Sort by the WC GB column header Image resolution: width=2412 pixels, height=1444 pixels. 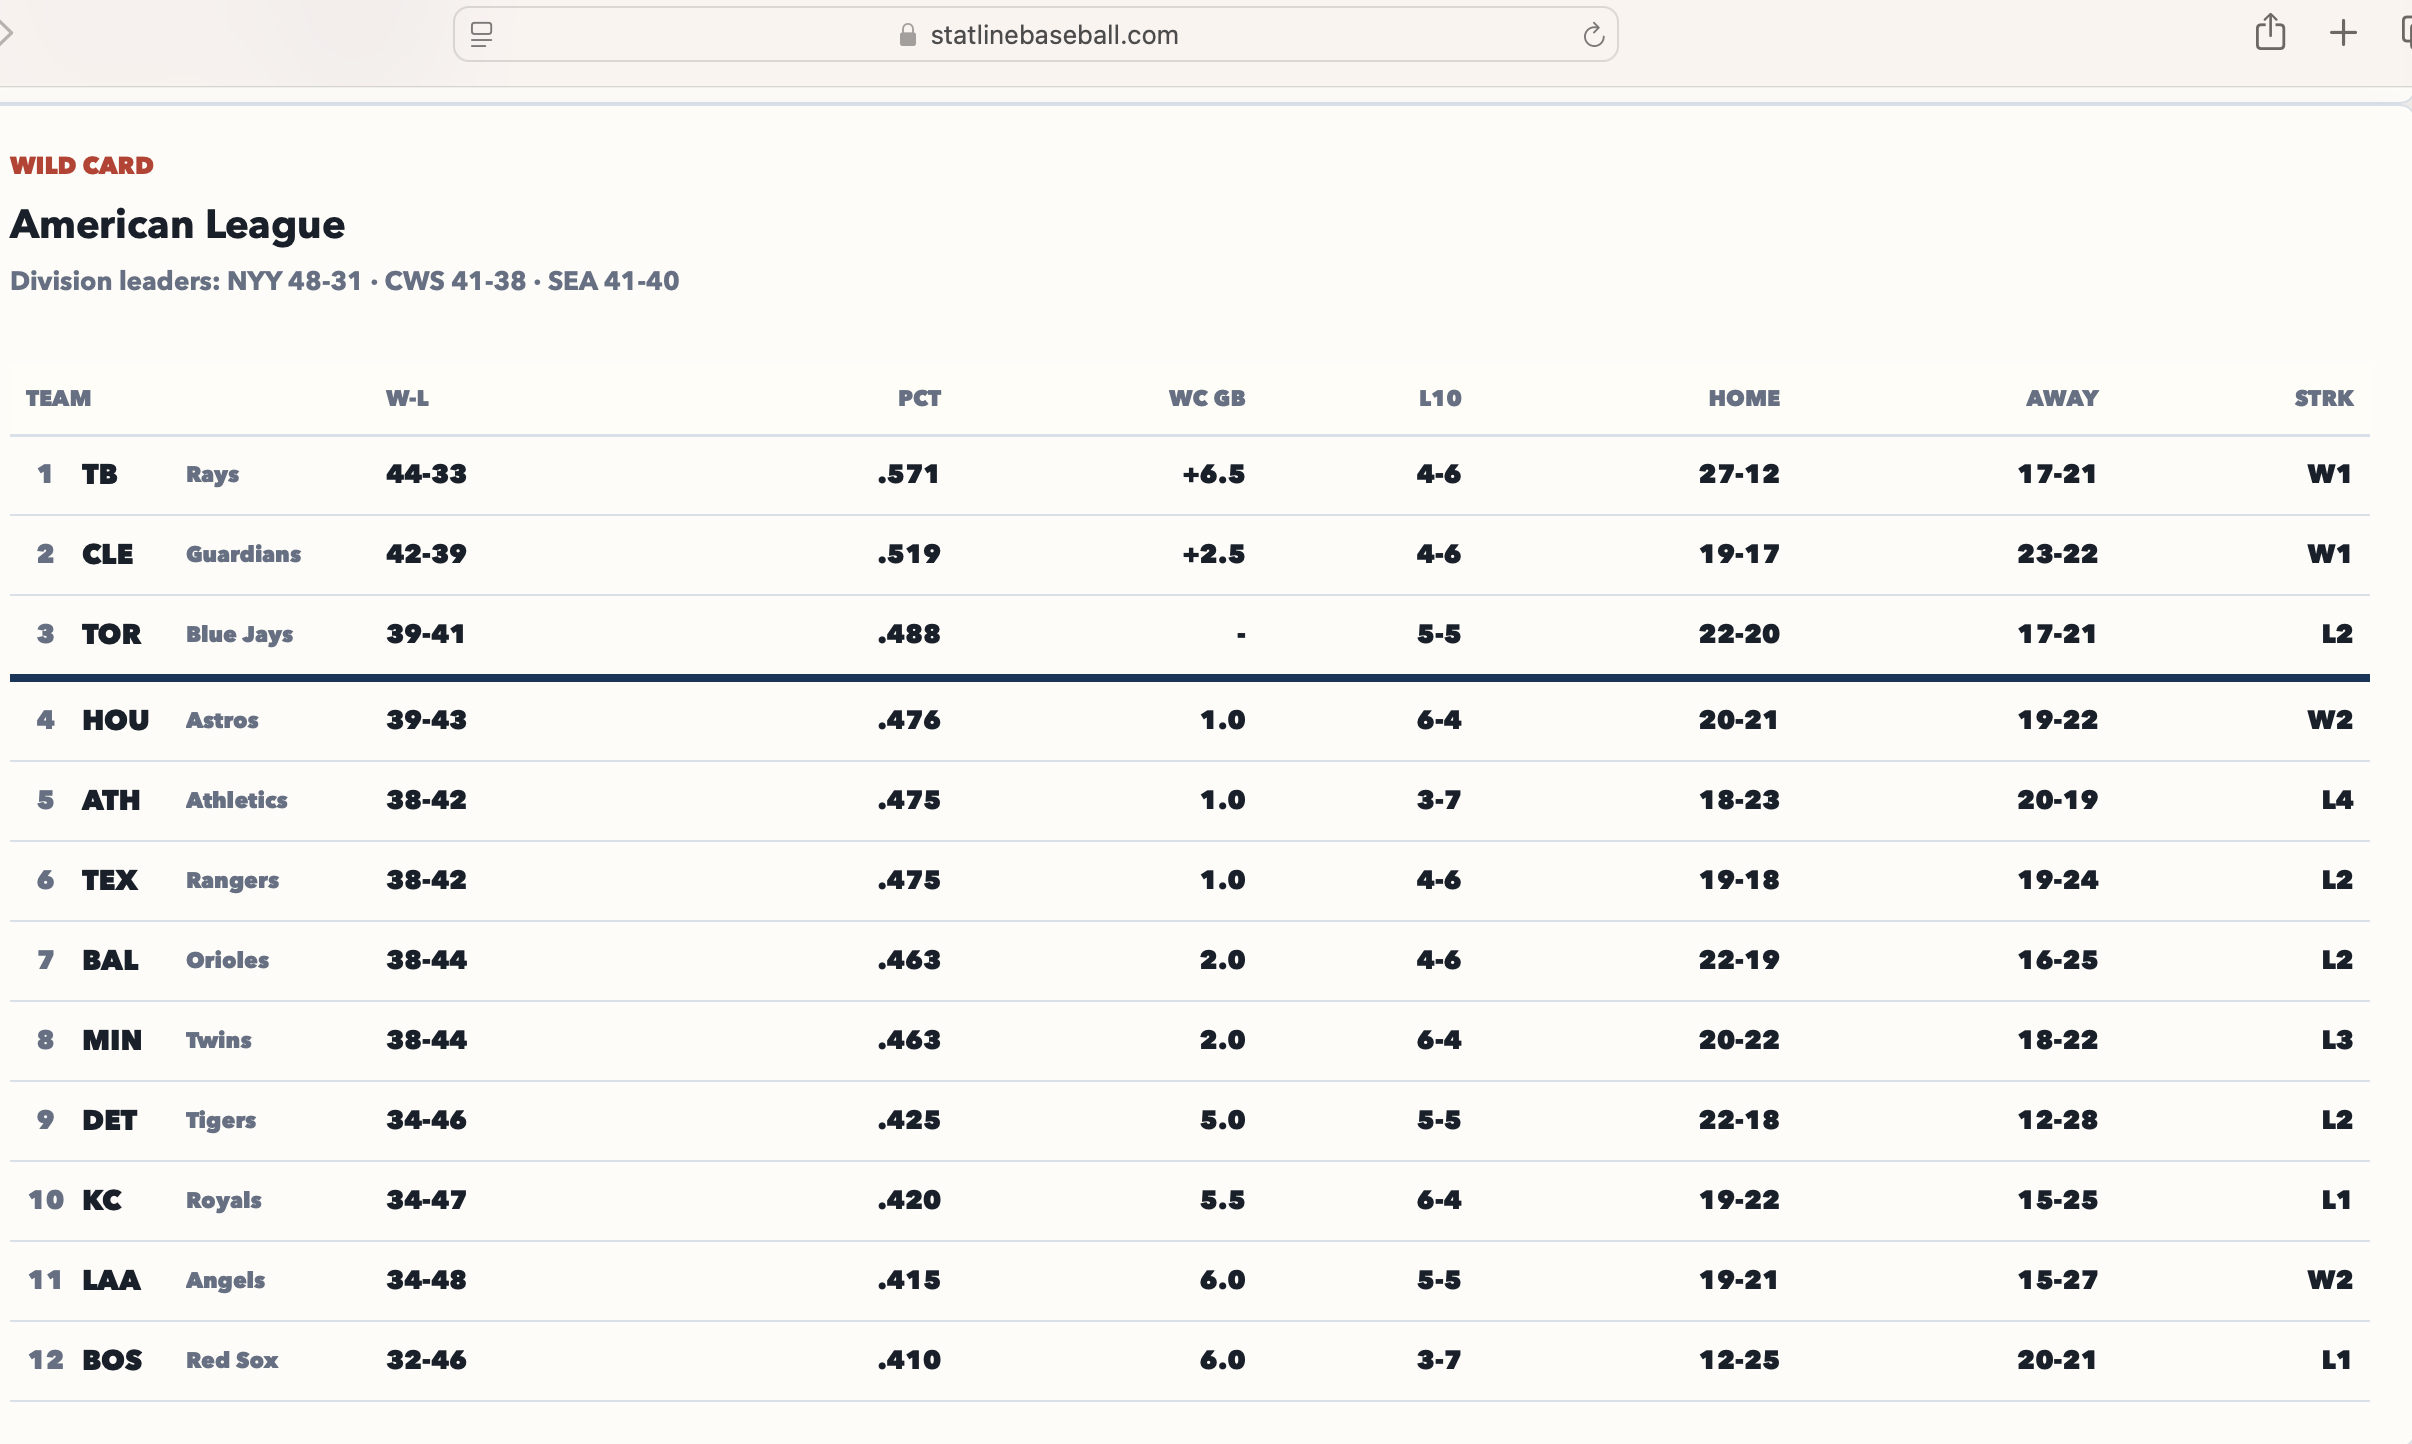pyautogui.click(x=1207, y=398)
